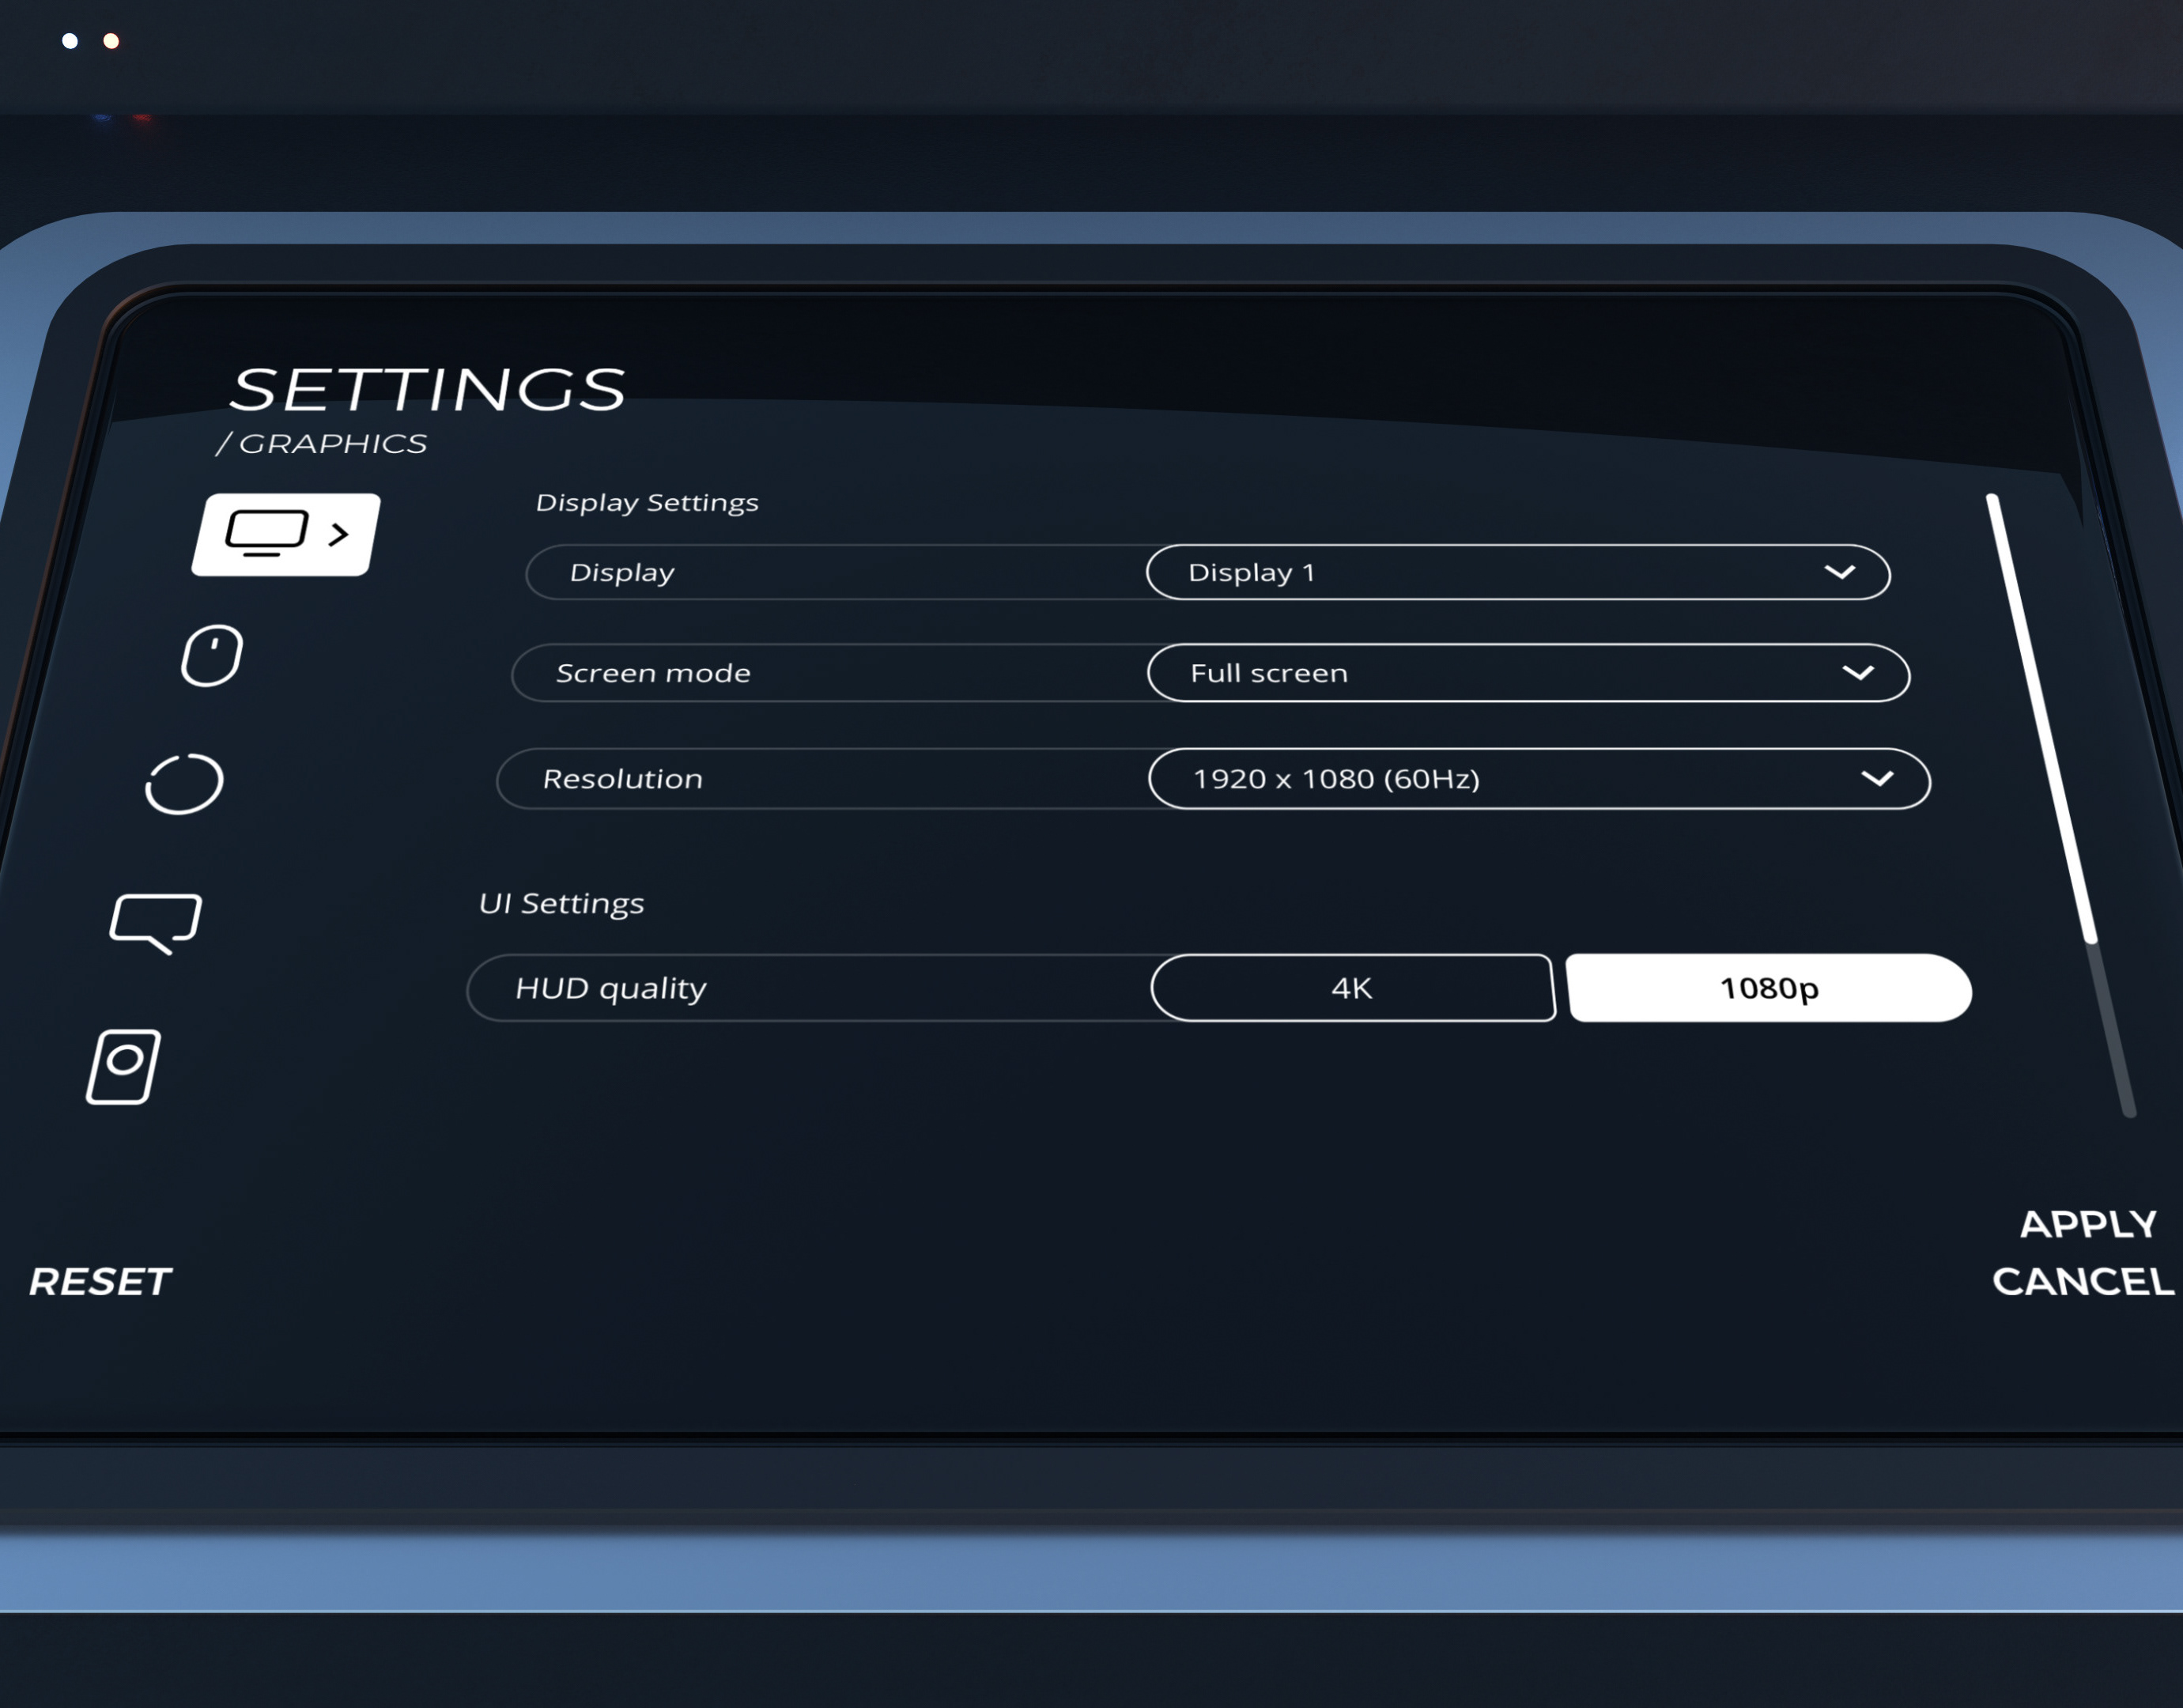Click the 'UI Settings' section heading
This screenshot has width=2183, height=1708.
(x=561, y=904)
